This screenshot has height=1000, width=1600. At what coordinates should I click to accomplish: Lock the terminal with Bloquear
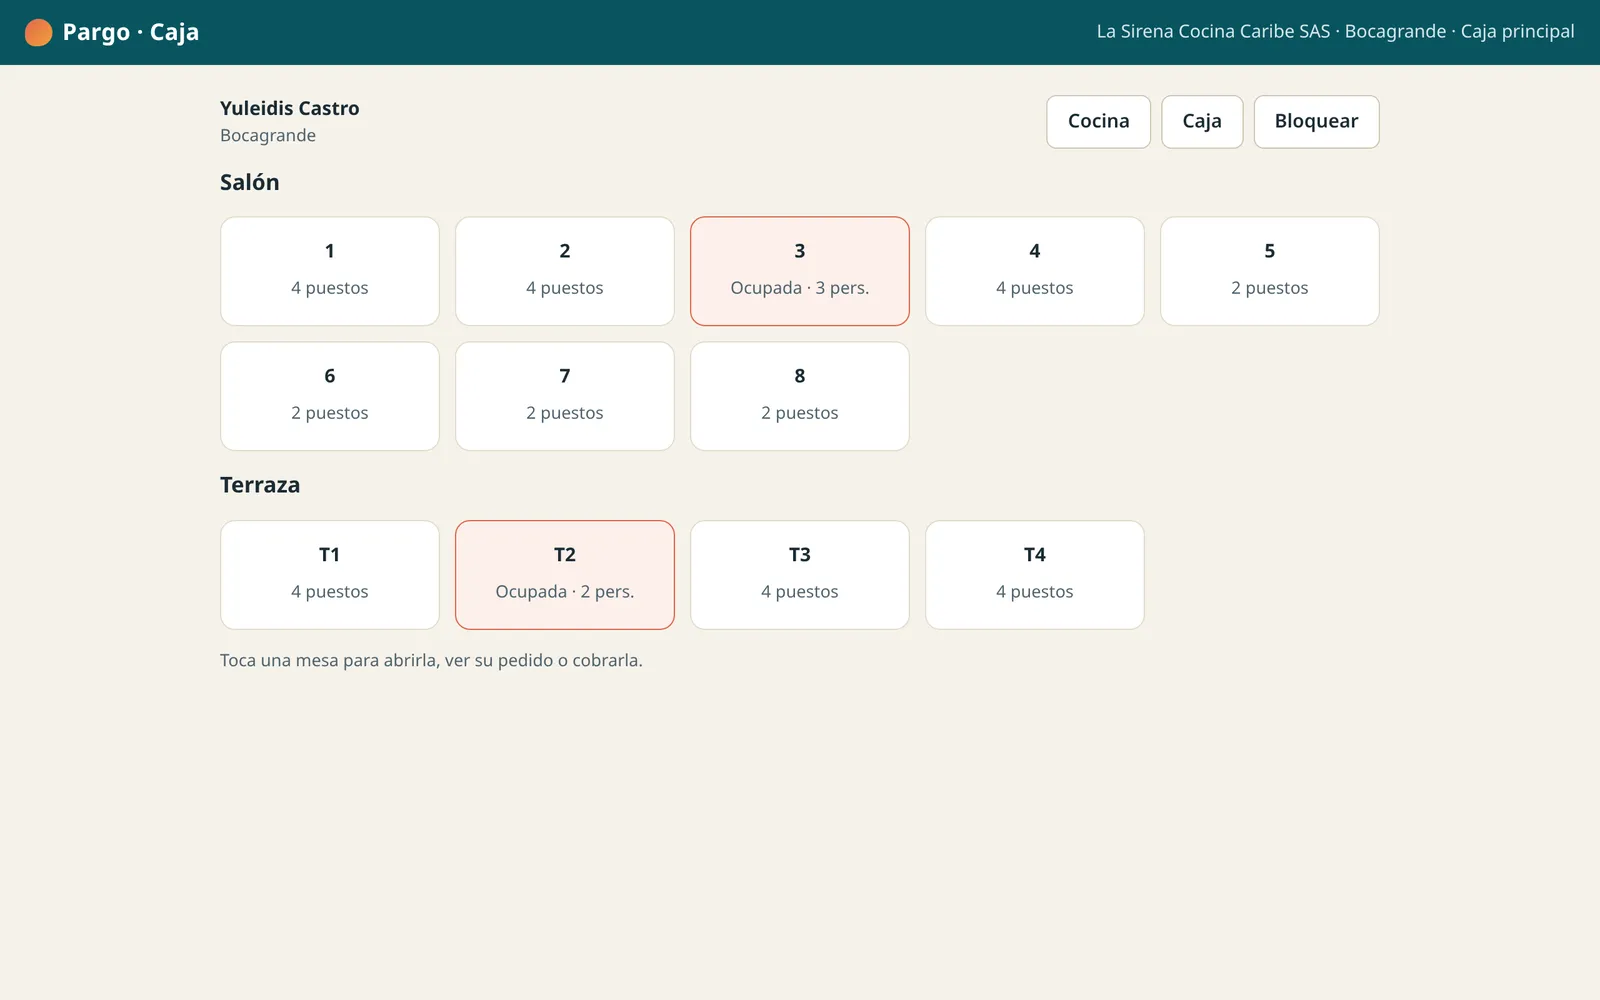tap(1316, 122)
